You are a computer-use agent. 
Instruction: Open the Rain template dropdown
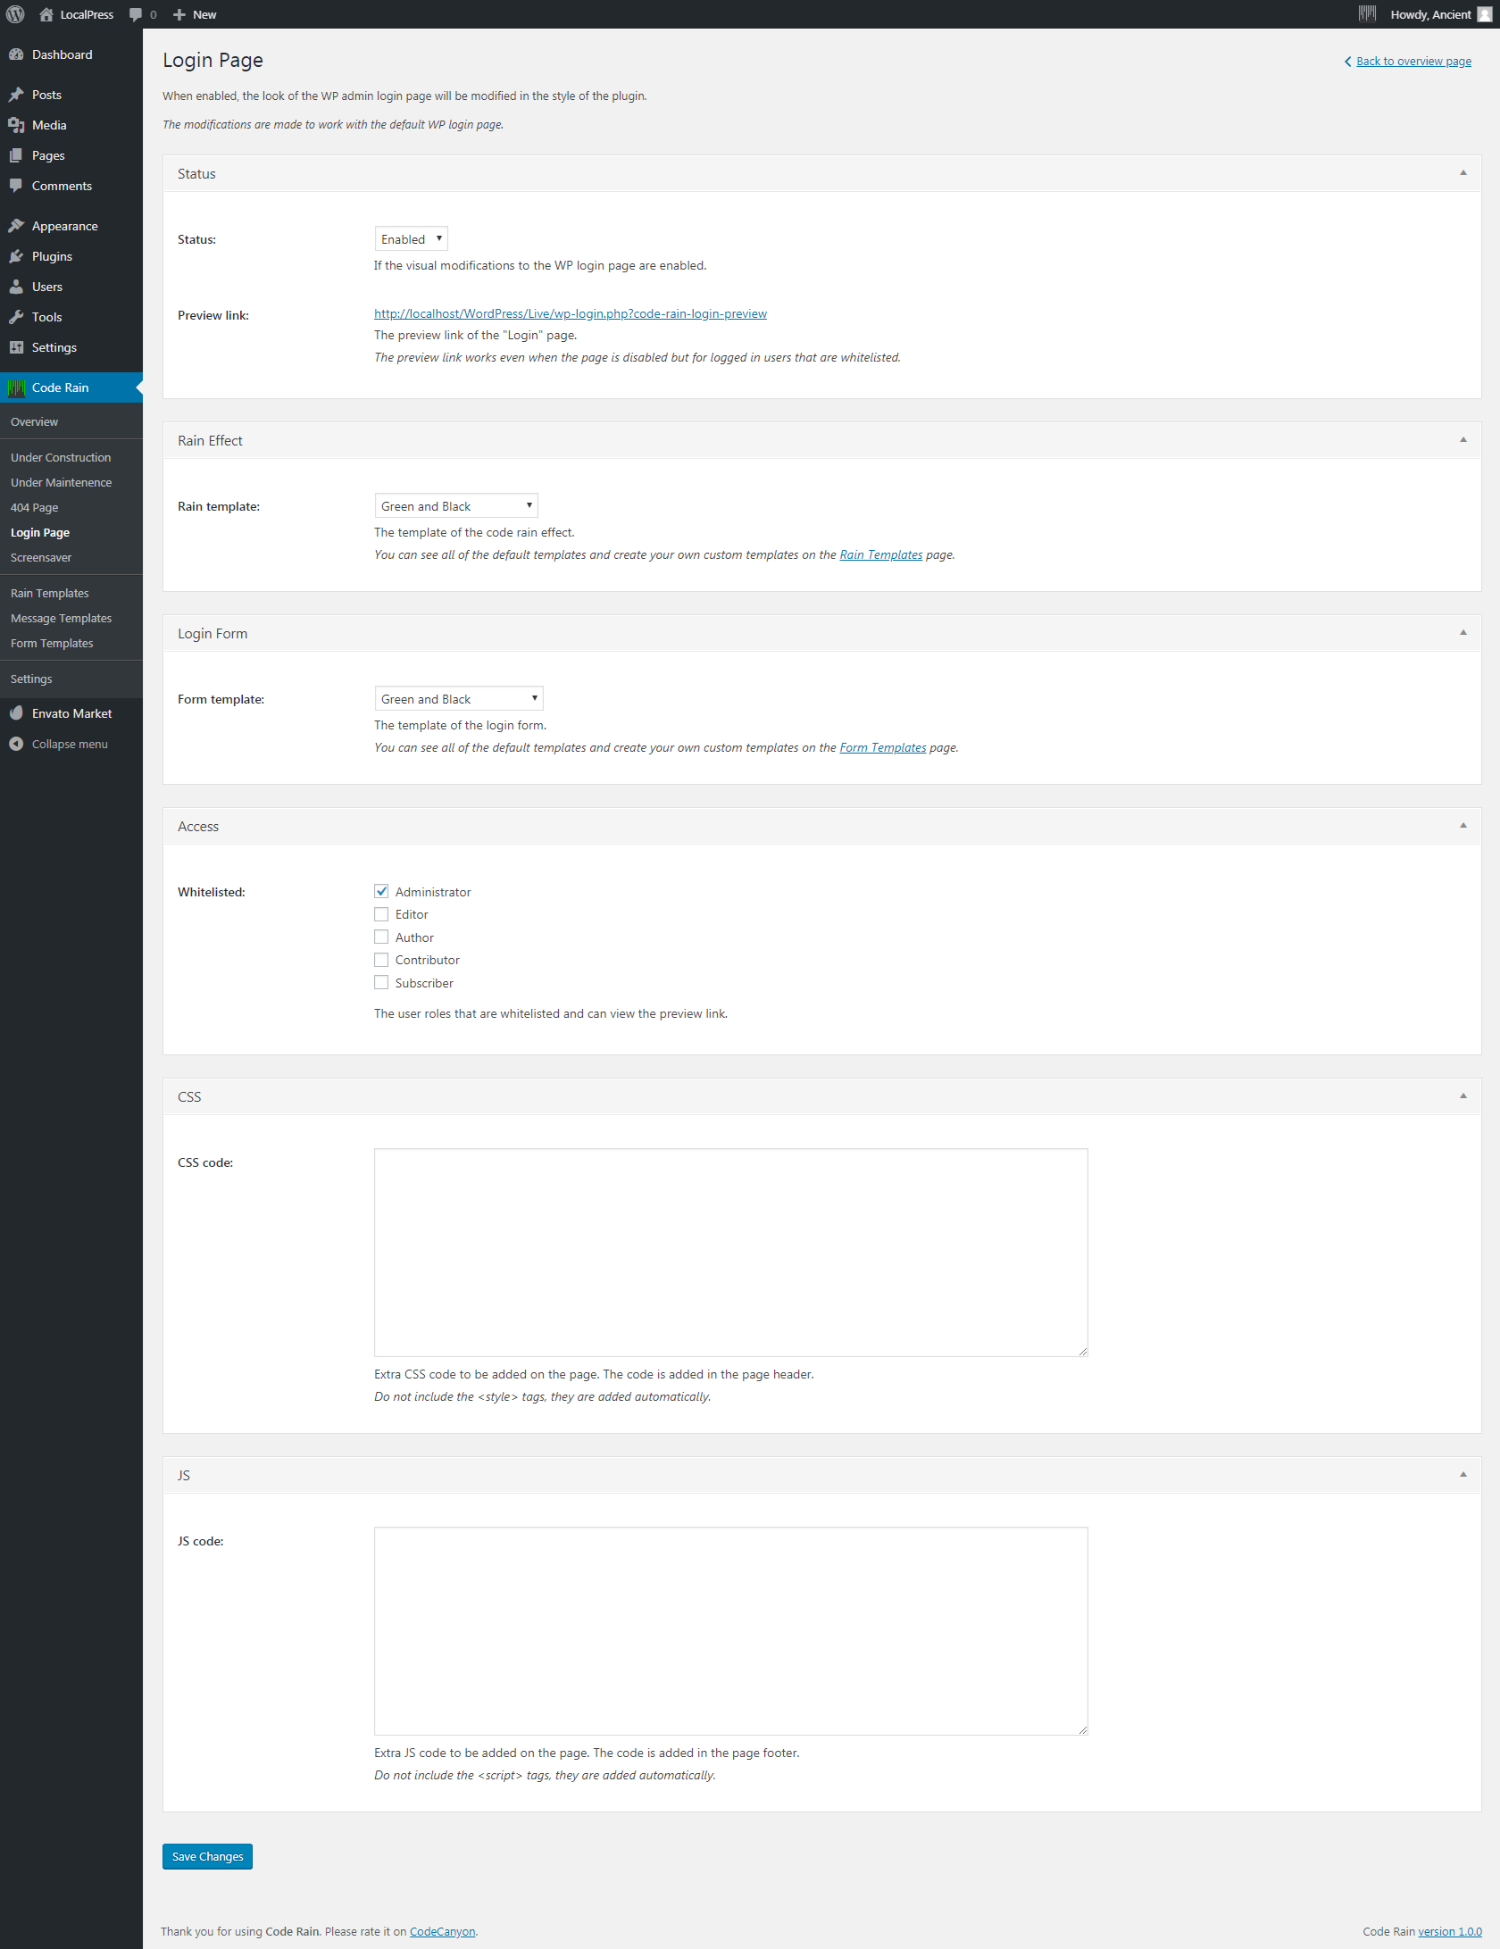click(456, 506)
